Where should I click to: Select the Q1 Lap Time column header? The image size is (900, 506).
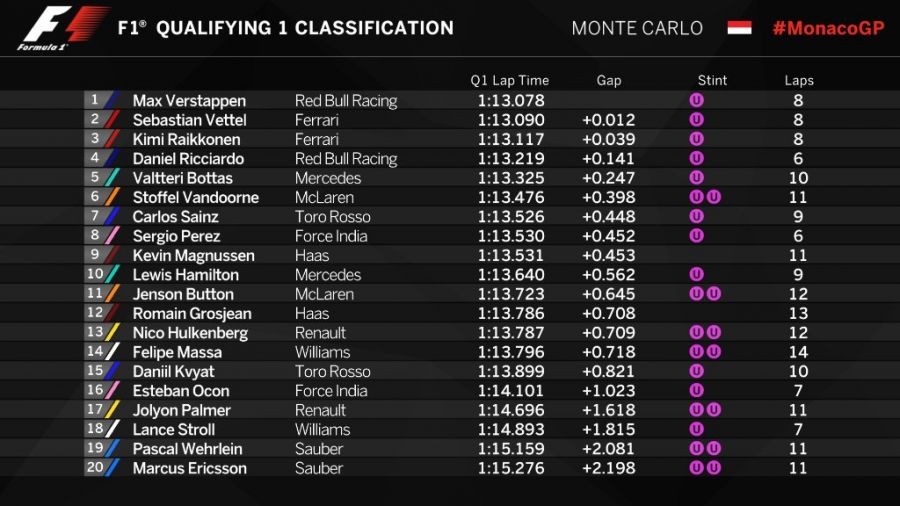pyautogui.click(x=510, y=81)
